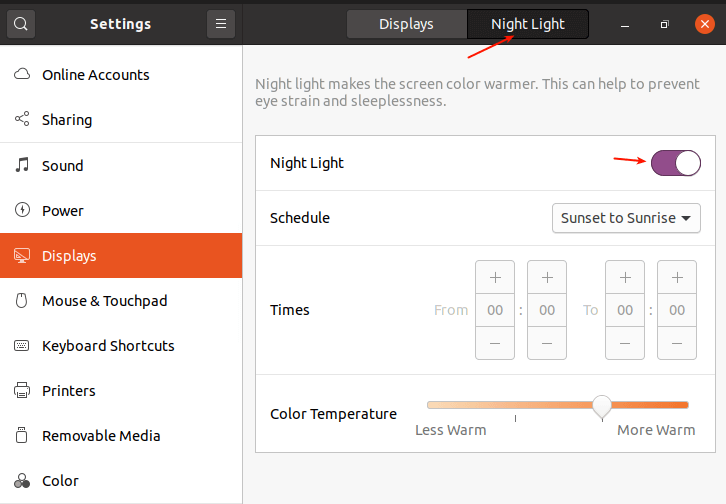Click the Power icon in sidebar

22,211
